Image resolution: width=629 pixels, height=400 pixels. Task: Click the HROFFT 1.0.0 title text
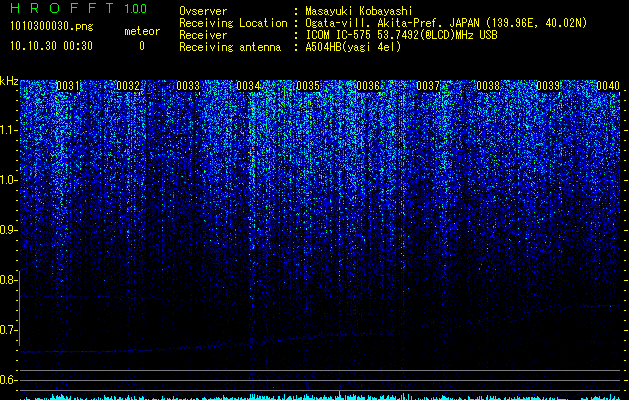(78, 8)
